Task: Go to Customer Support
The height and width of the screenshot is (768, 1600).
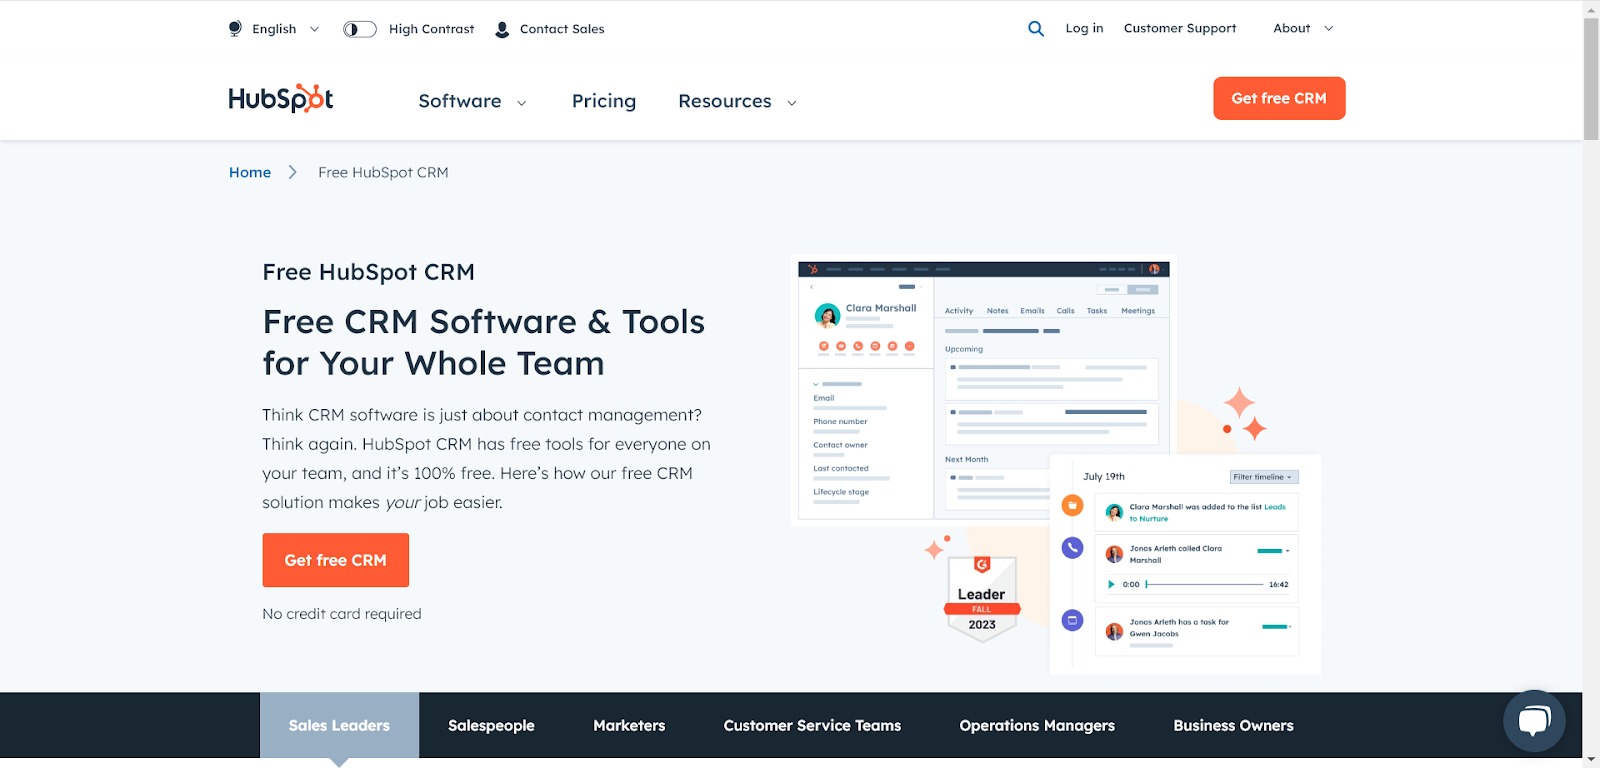Action: (1180, 28)
